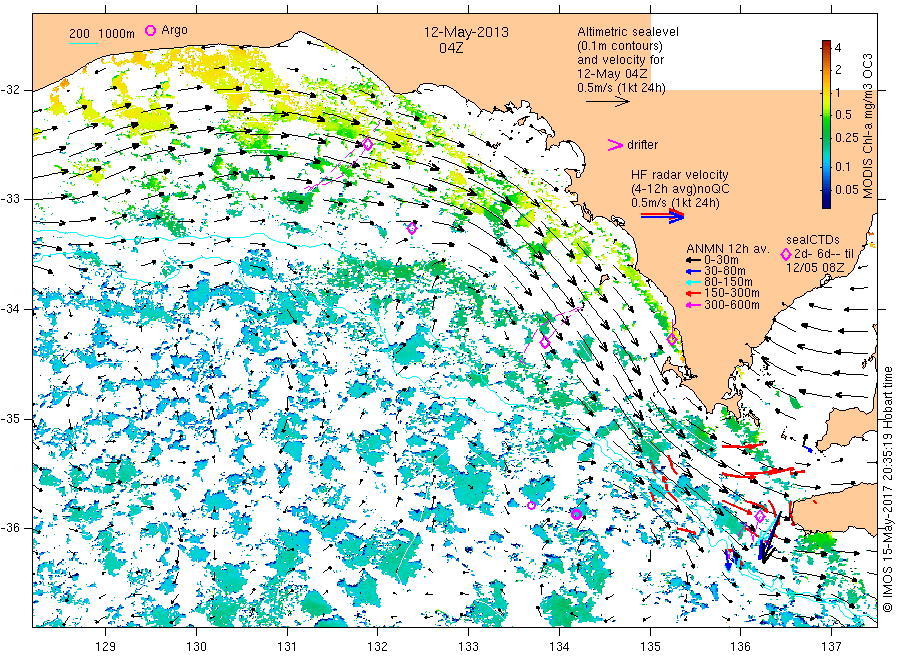Click the -32 latitude axis label
This screenshot has height=660, width=900.
pyautogui.click(x=11, y=90)
